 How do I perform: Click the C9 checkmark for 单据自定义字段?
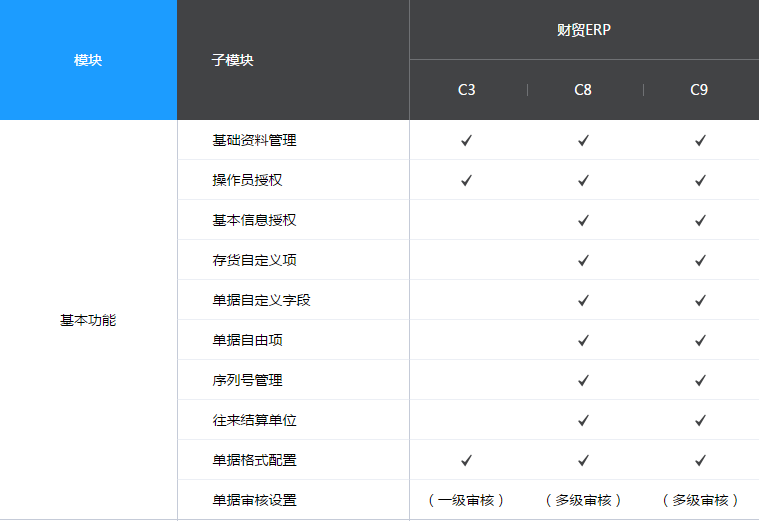coord(700,300)
